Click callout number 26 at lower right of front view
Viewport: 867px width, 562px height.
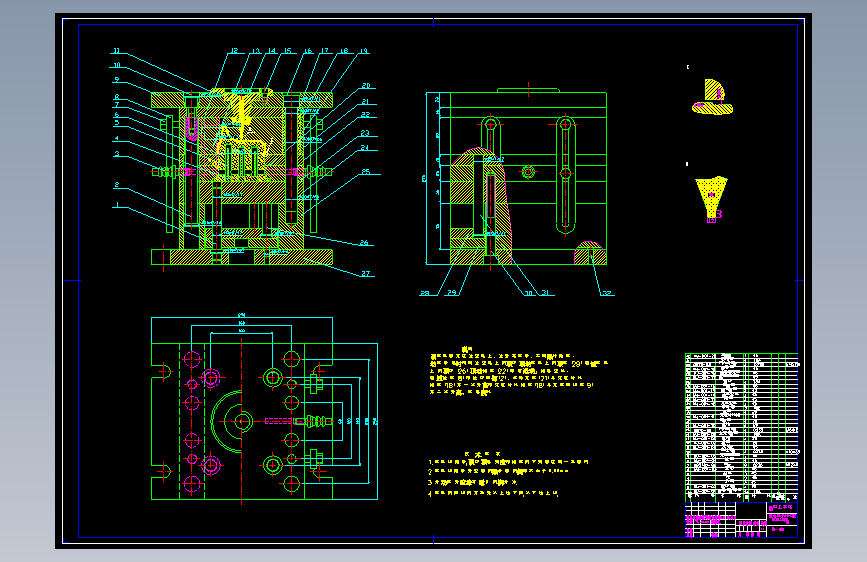(364, 242)
